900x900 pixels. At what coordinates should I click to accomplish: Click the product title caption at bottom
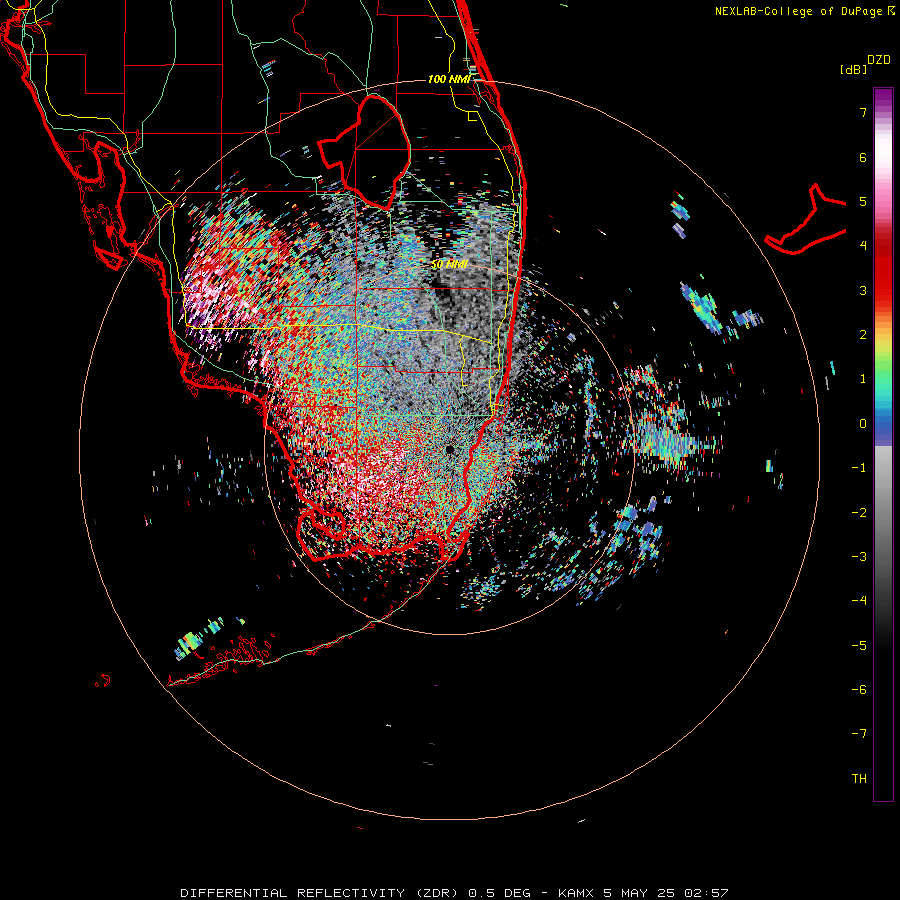tap(454, 893)
